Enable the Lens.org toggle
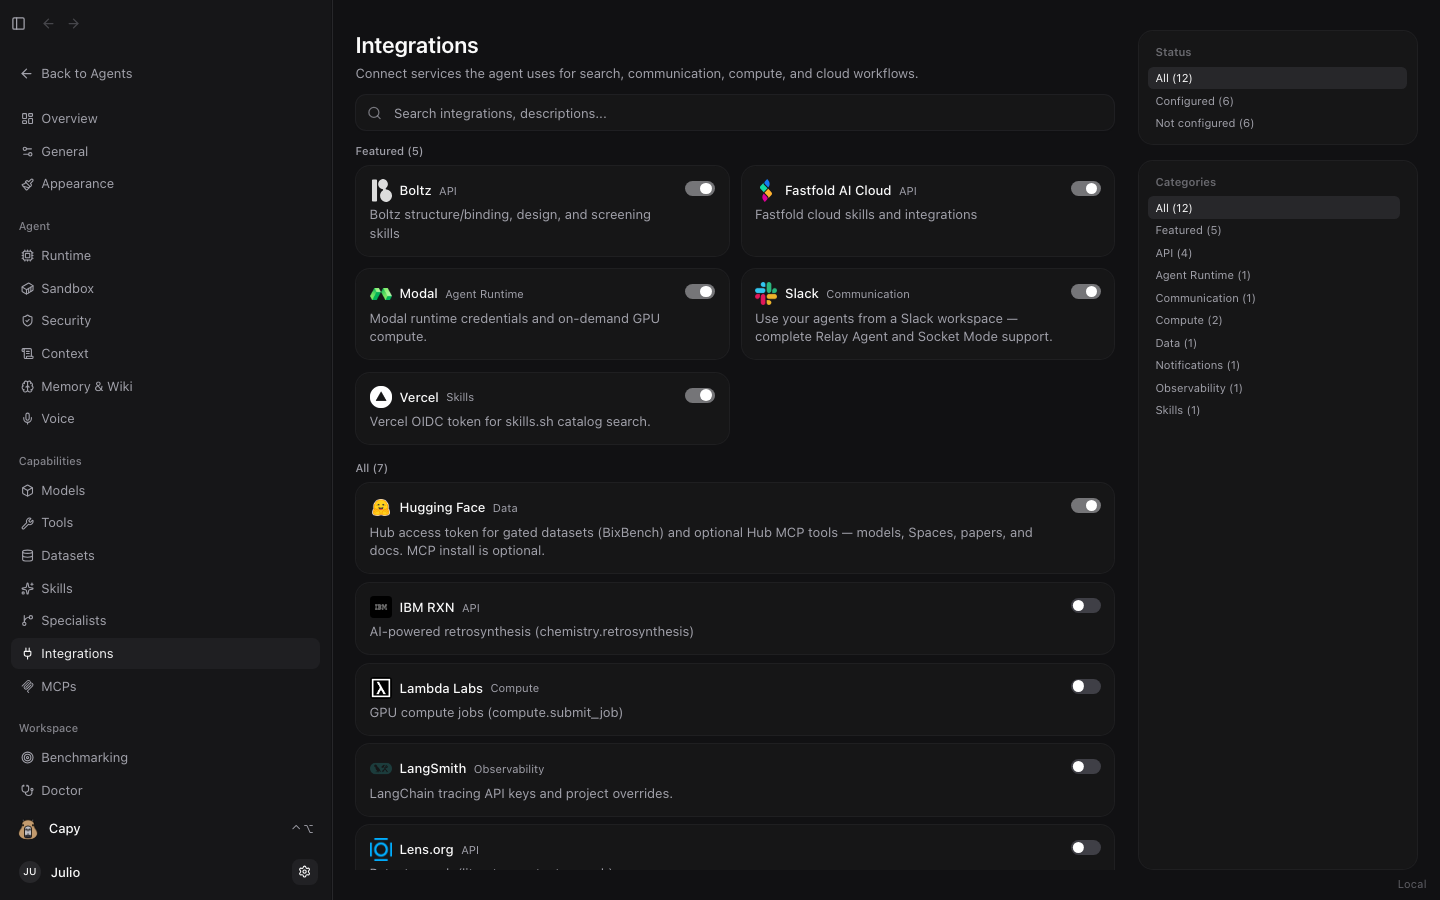Viewport: 1440px width, 900px height. coord(1085,848)
